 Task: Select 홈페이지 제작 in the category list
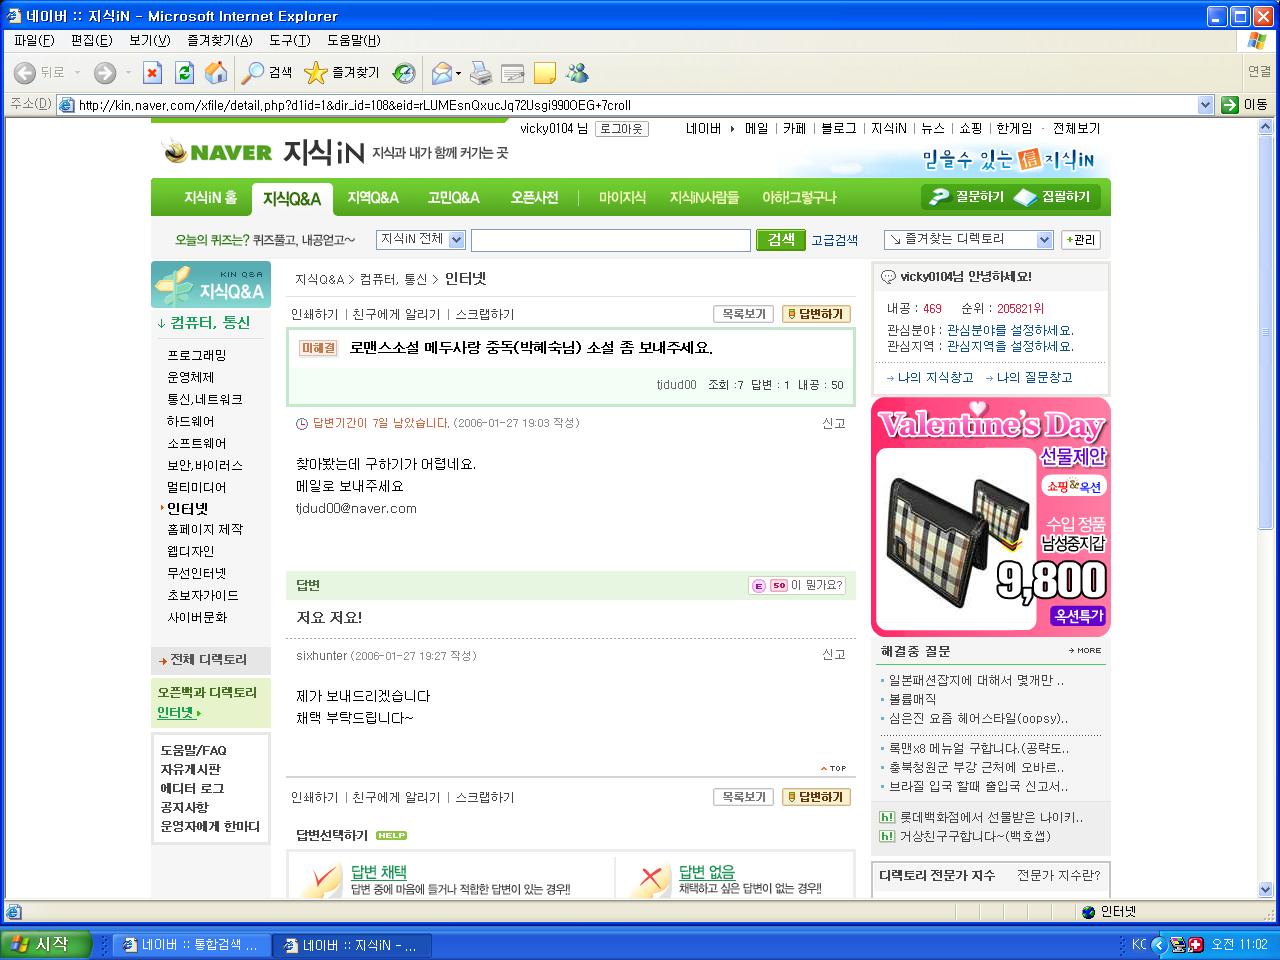point(205,530)
